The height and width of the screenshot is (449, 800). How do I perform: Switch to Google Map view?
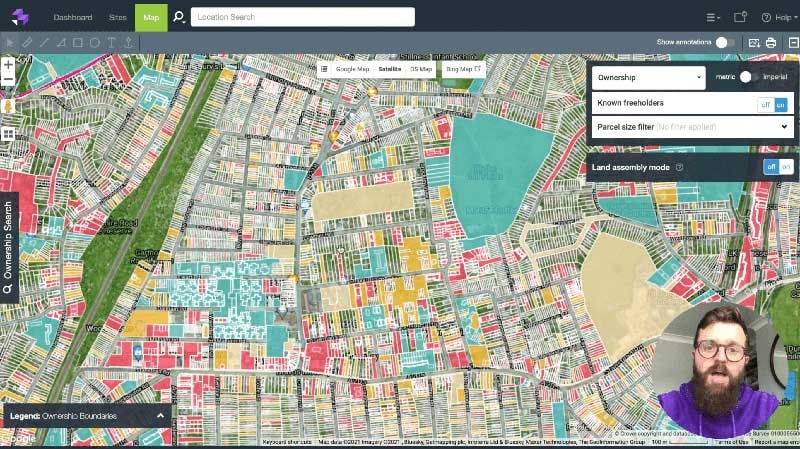tap(352, 69)
